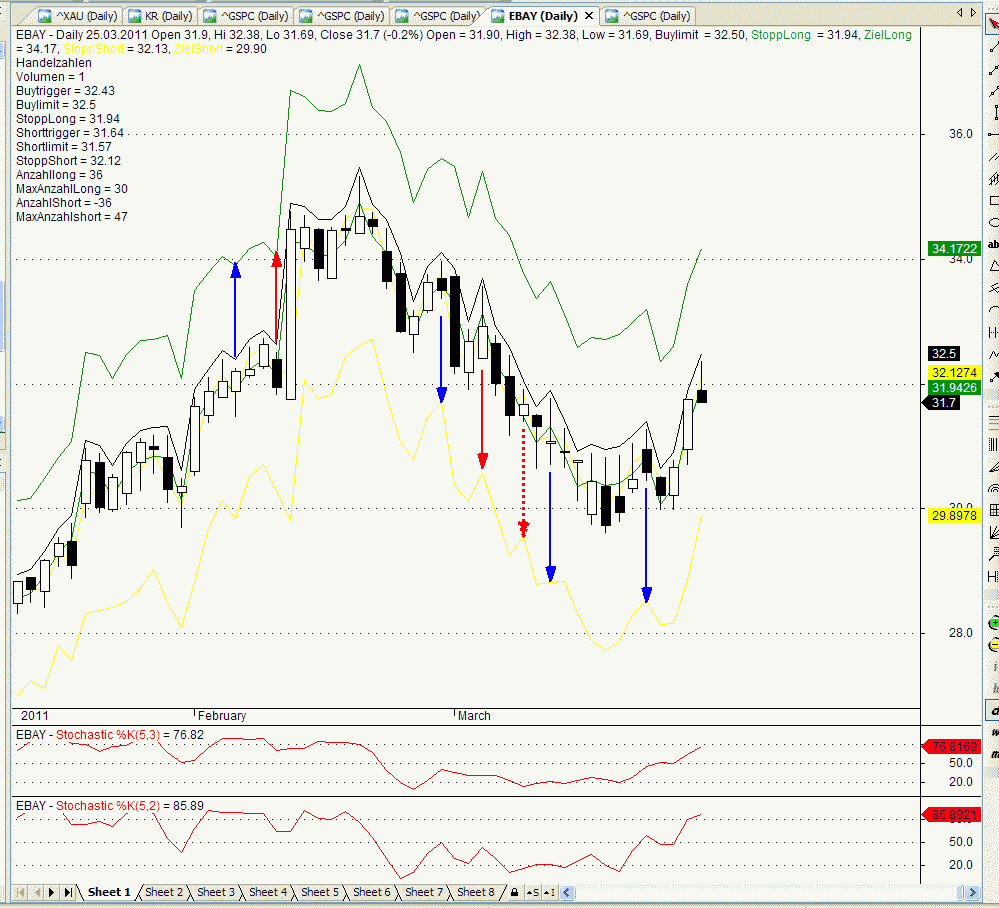Image resolution: width=999 pixels, height=908 pixels.
Task: Select the horizontal line drawing tool
Action: tap(993, 134)
